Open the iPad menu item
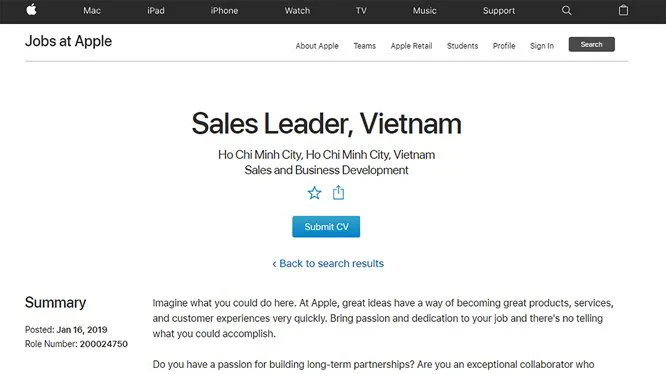Screen dimensions: 666x374 click(x=156, y=11)
